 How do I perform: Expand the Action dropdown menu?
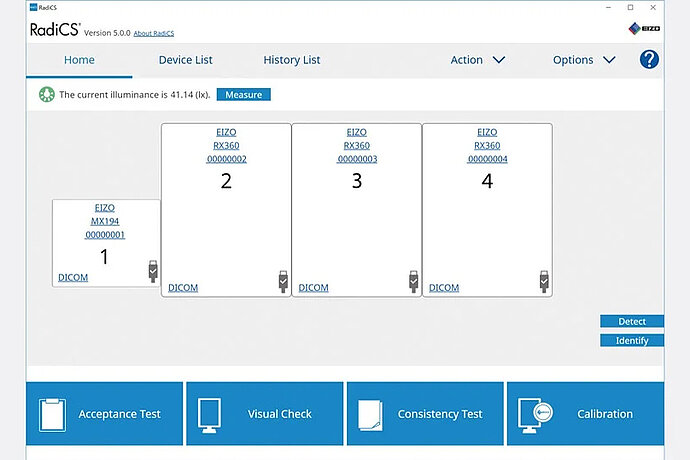point(477,60)
